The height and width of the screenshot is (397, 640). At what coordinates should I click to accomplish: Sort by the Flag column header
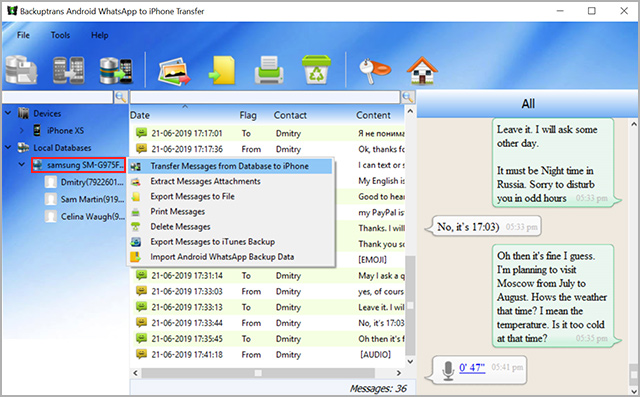[x=248, y=115]
